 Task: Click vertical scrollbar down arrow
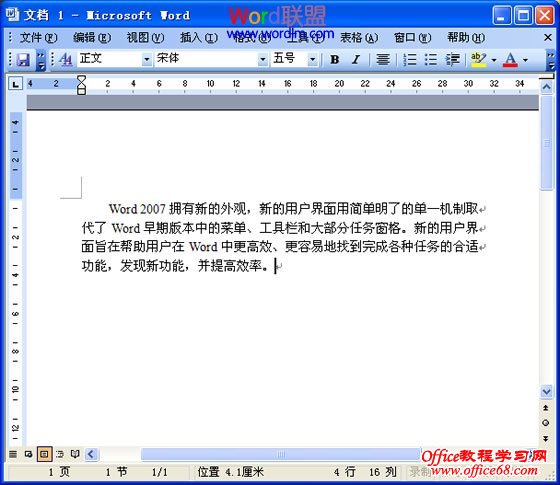tap(546, 391)
